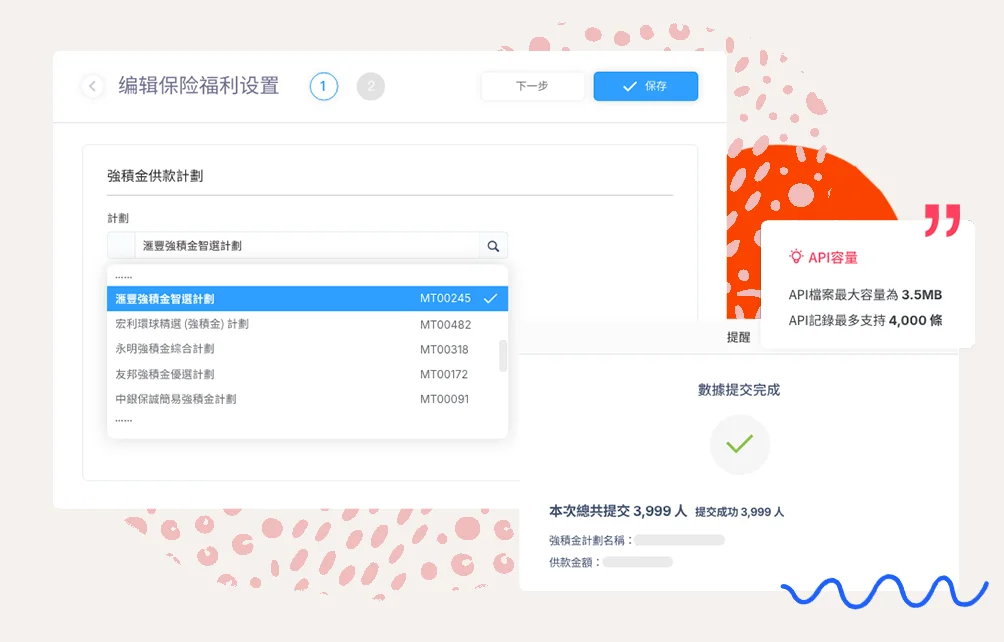1004x642 pixels.
Task: Go to step 1 circle indicator
Action: [x=323, y=87]
